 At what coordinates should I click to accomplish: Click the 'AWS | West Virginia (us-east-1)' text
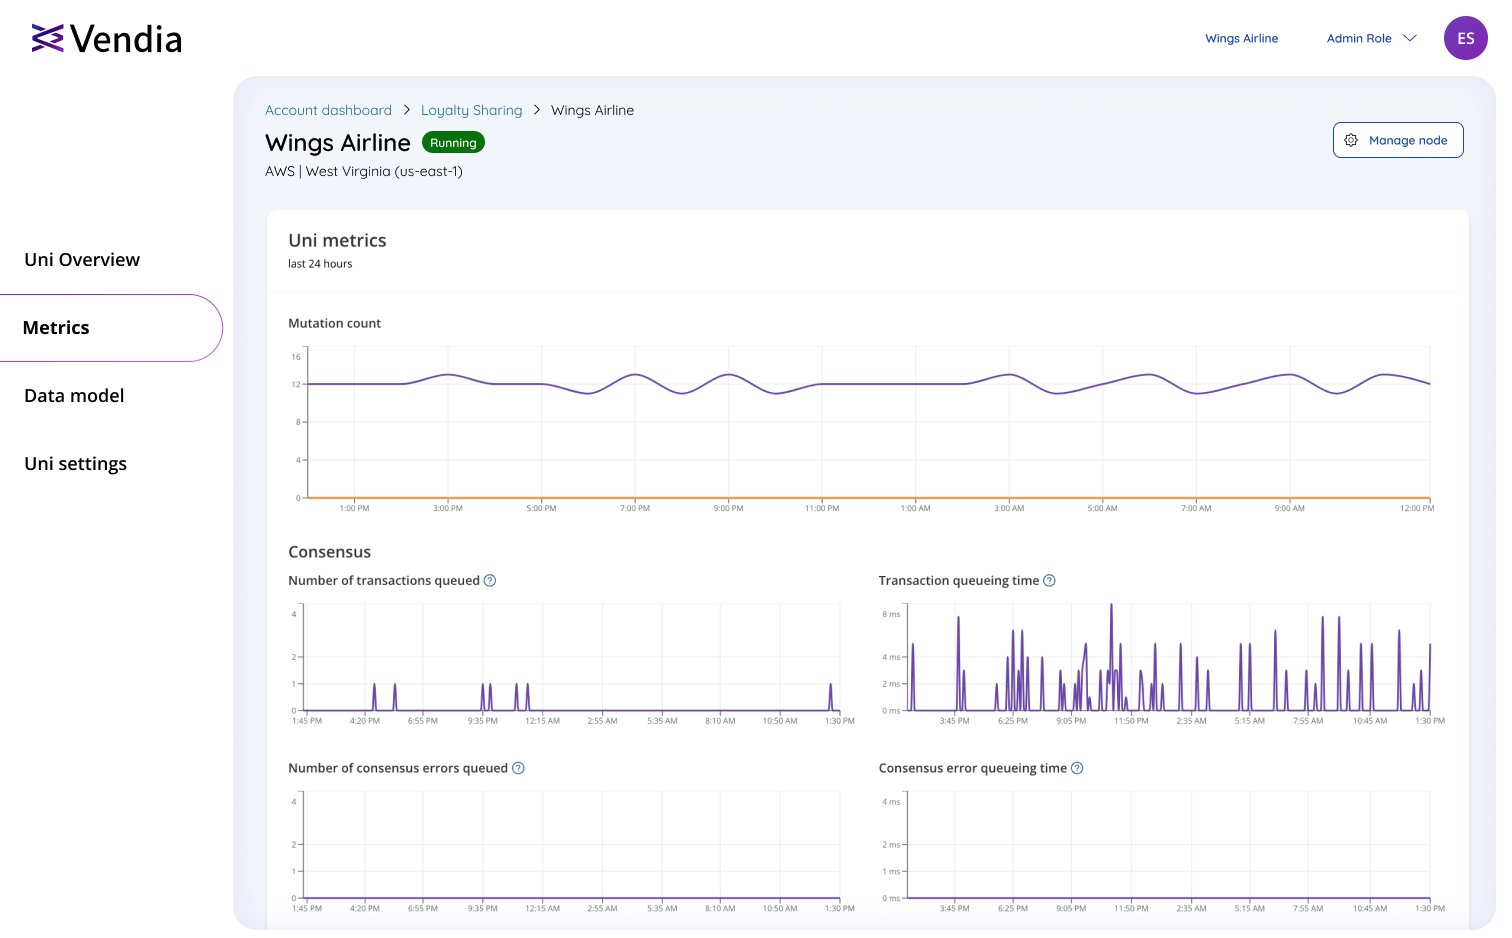pyautogui.click(x=364, y=171)
